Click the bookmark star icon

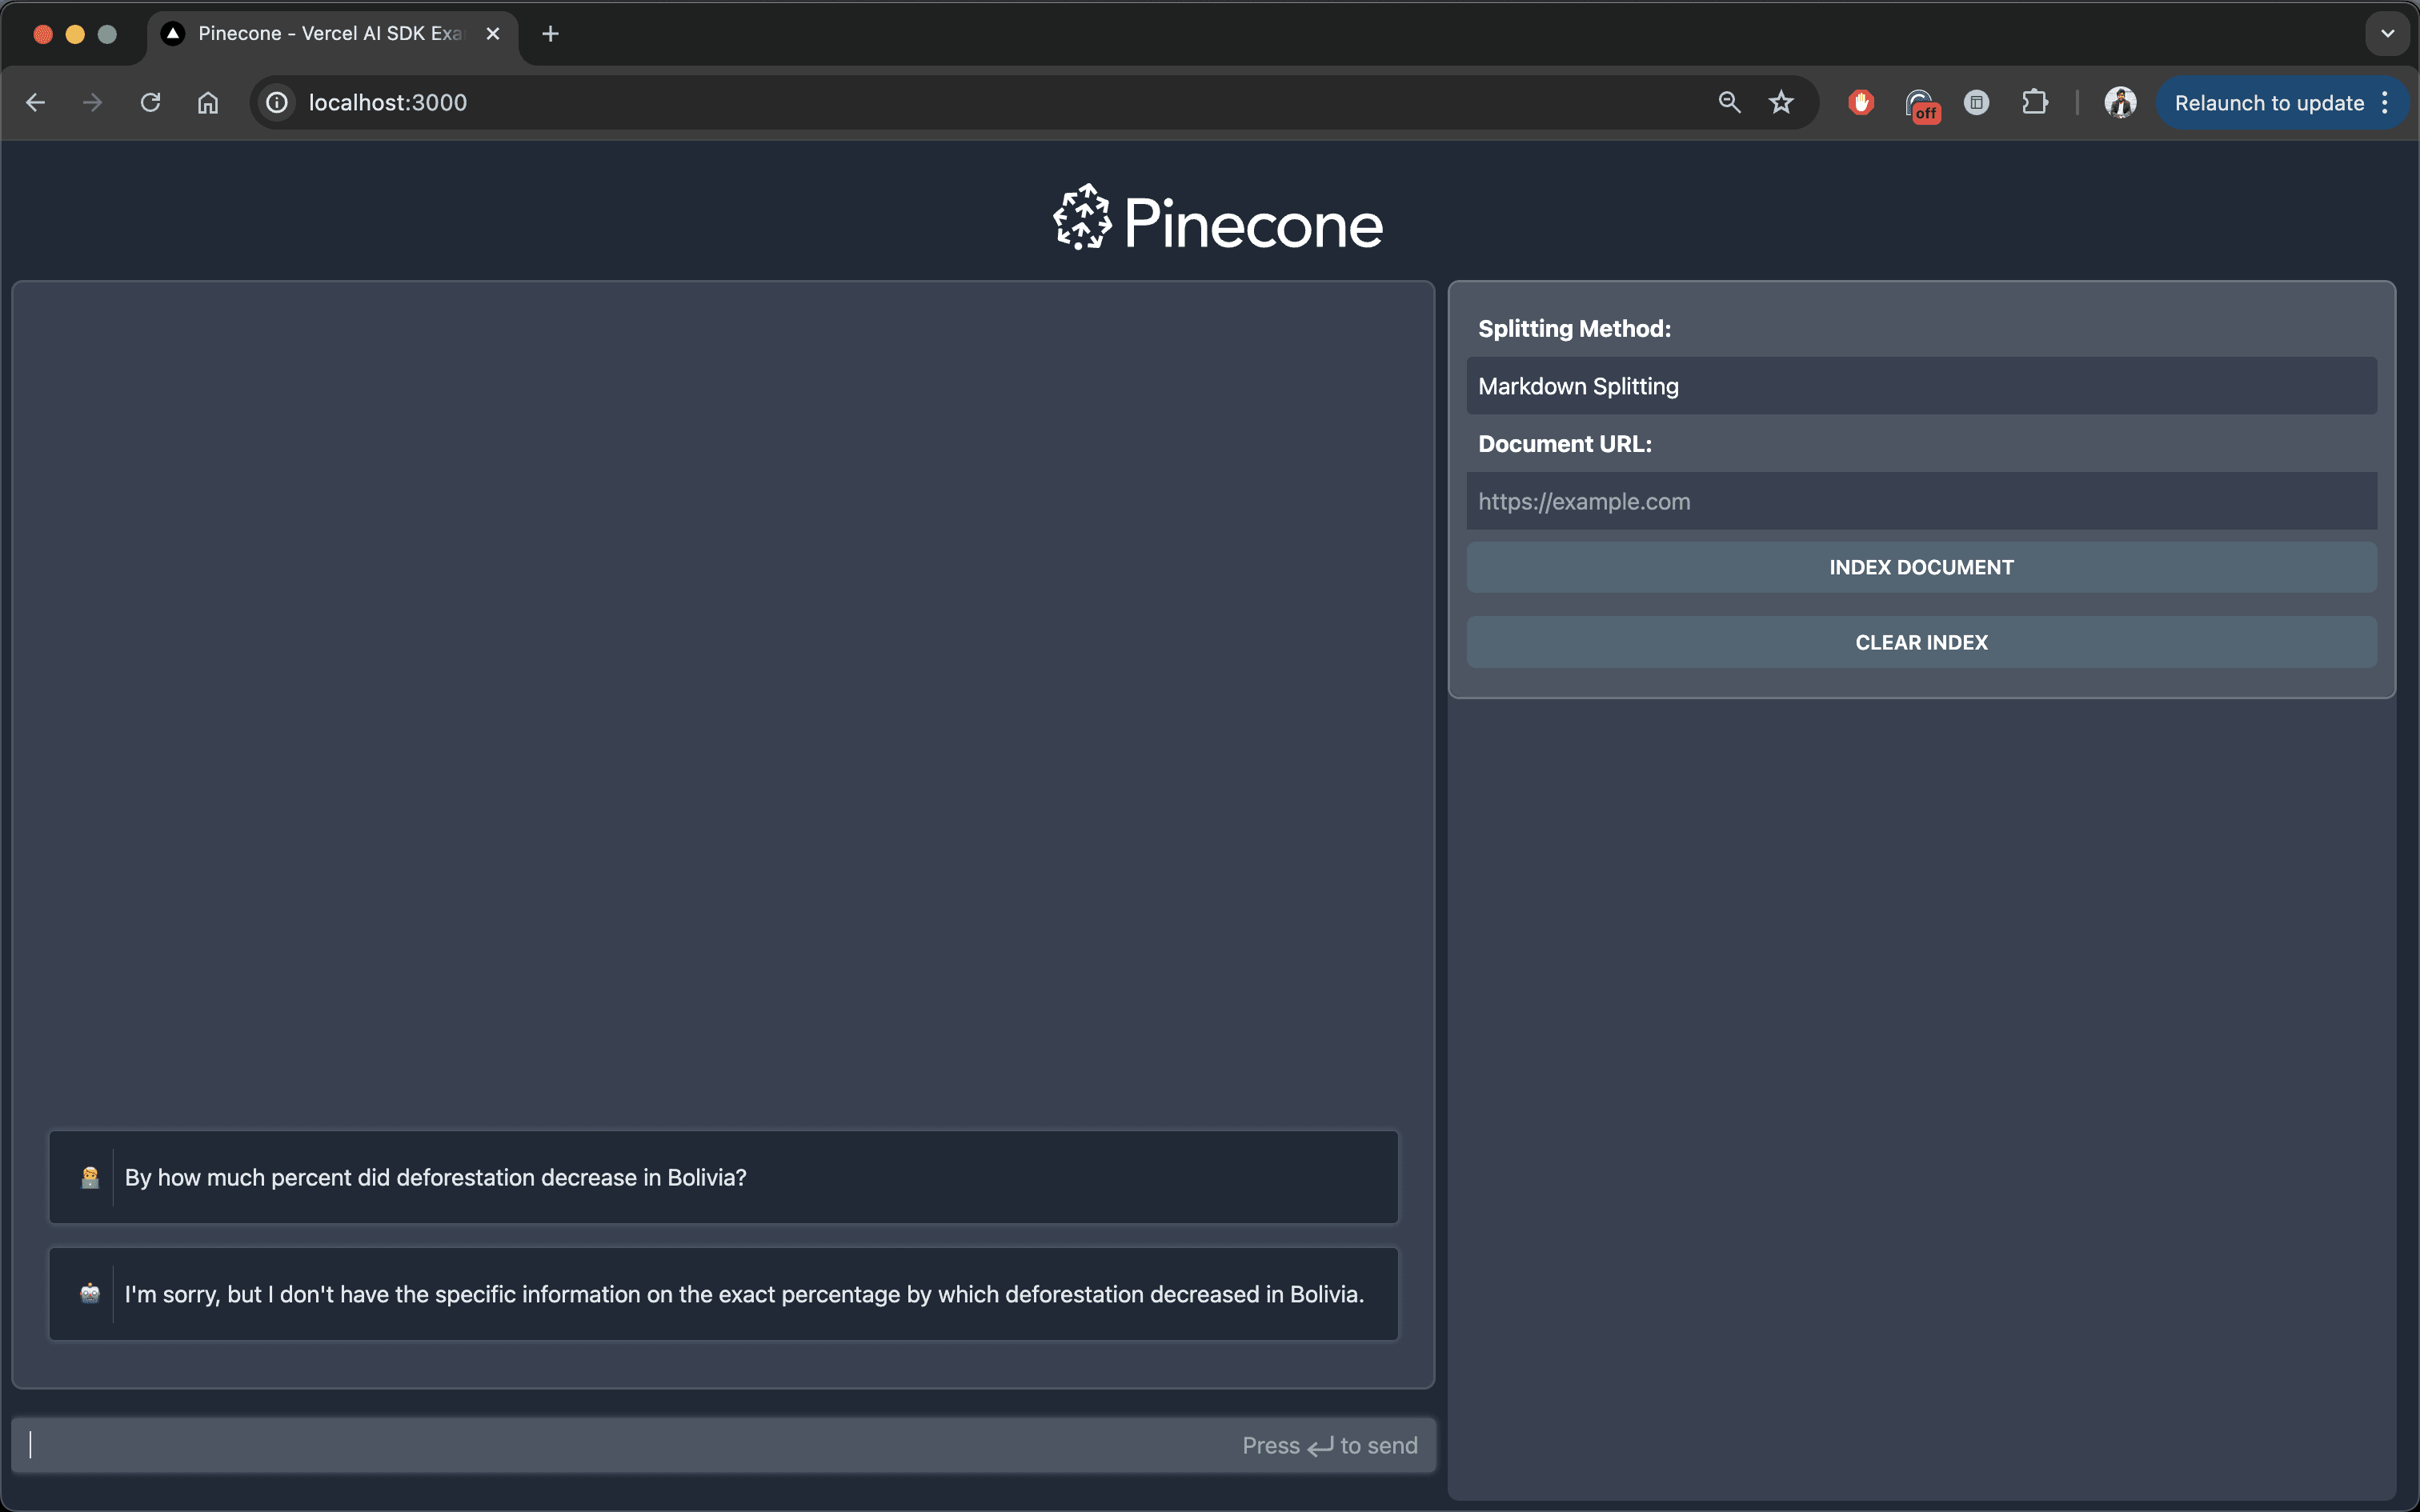(x=1781, y=102)
